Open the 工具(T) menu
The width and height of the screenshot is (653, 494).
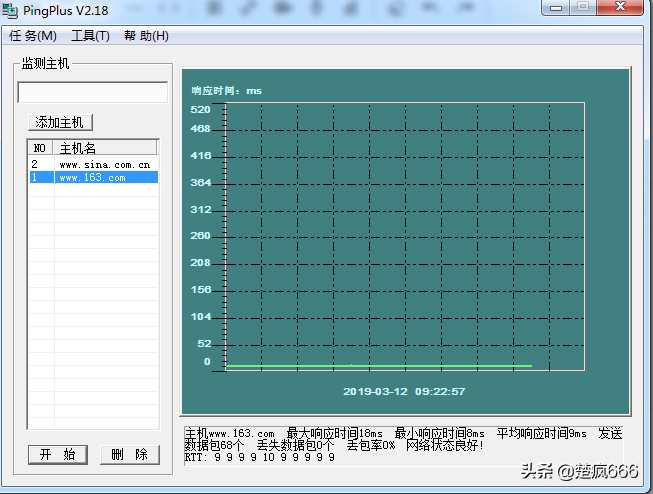pyautogui.click(x=90, y=36)
